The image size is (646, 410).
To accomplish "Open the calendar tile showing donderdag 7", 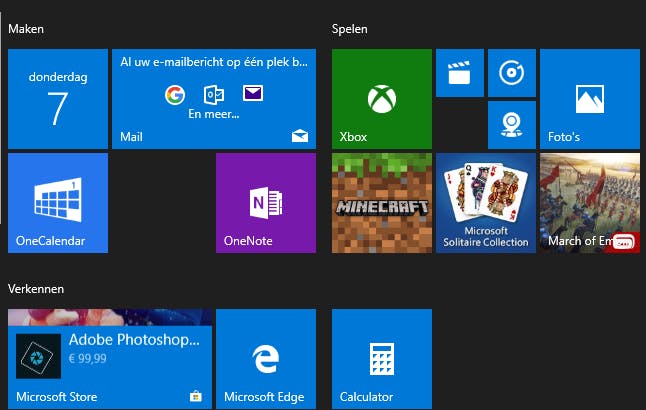I will coord(58,99).
